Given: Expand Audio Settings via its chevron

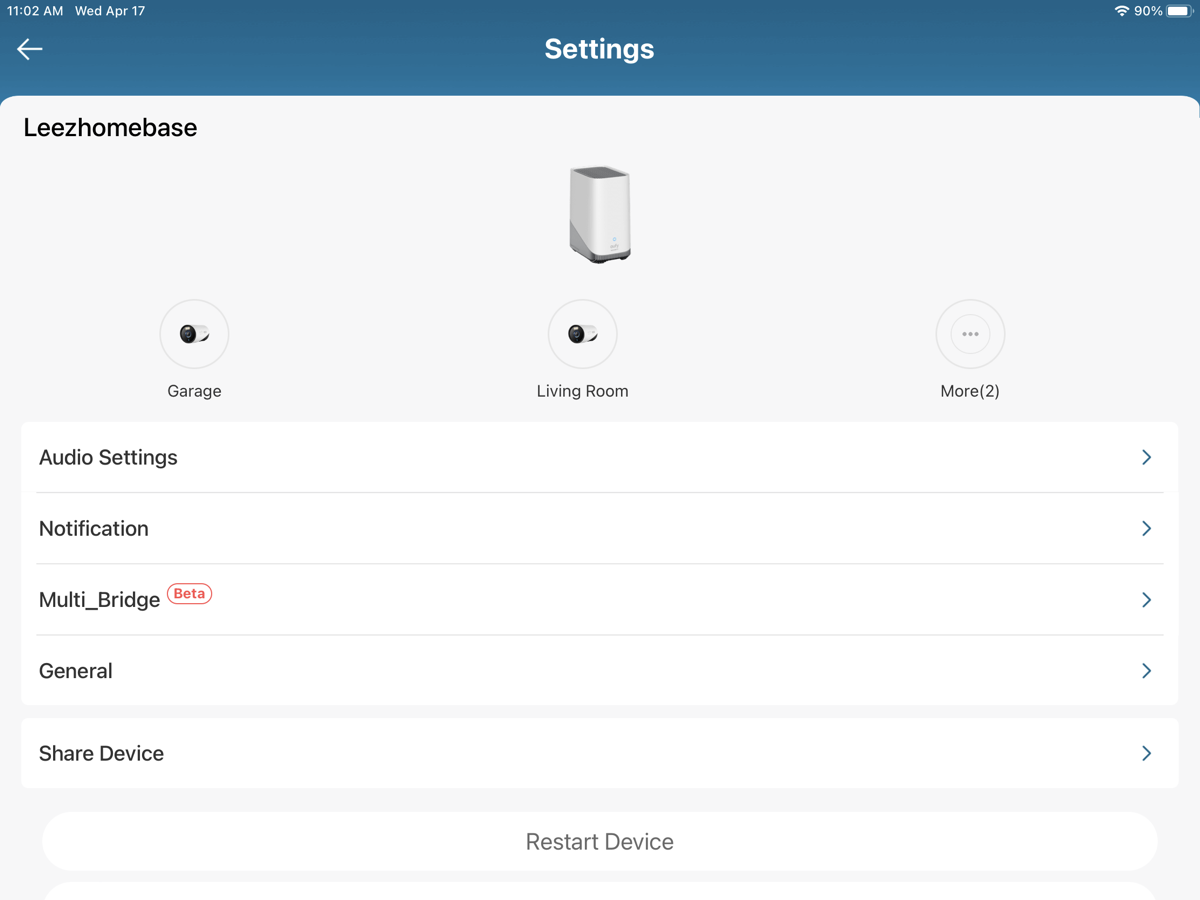Looking at the screenshot, I should click(x=1146, y=457).
